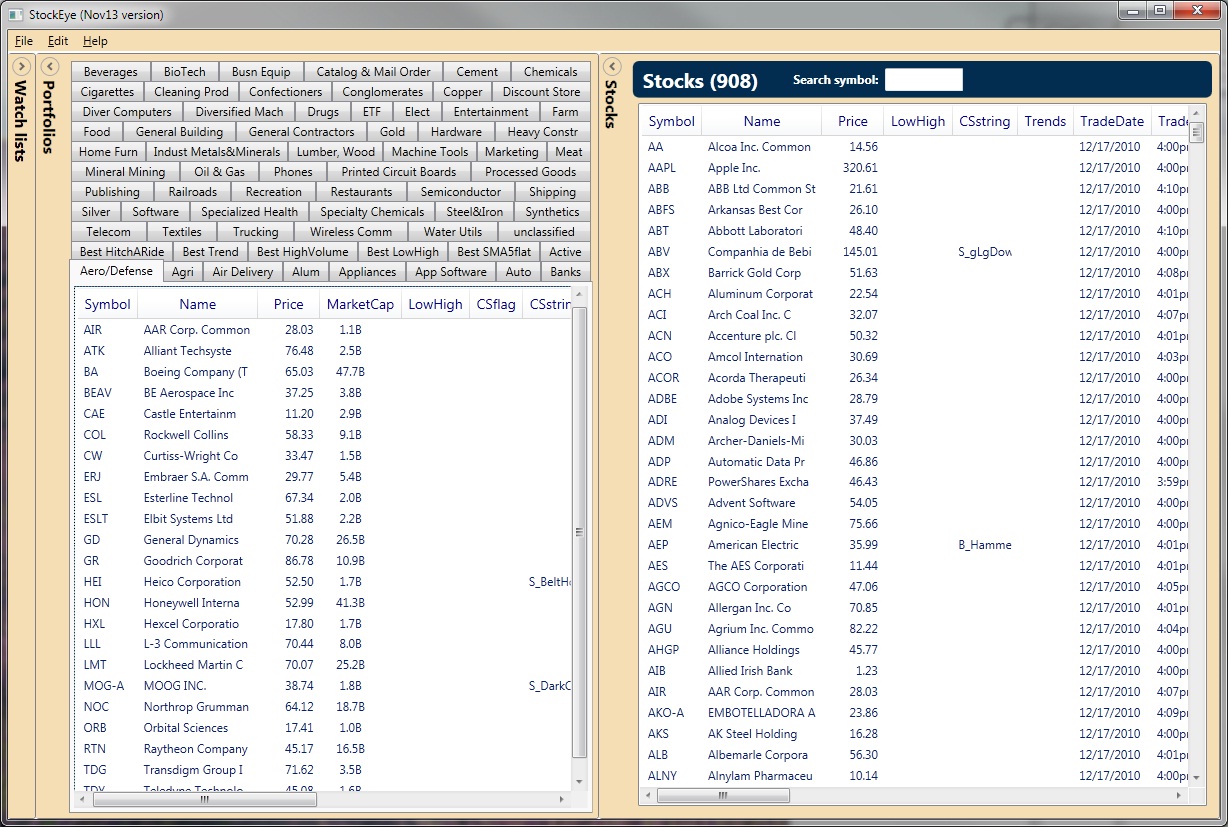Select the BA Boeing Company row
The image size is (1228, 827).
pyautogui.click(x=325, y=372)
